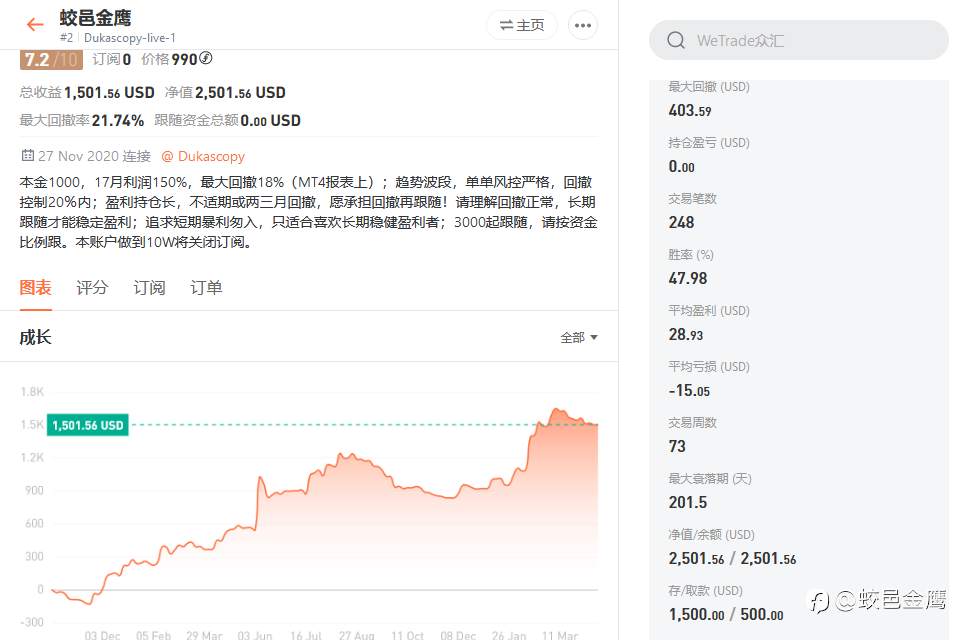
Task: Click the 1,501.56 USD chart value label
Action: [x=88, y=425]
